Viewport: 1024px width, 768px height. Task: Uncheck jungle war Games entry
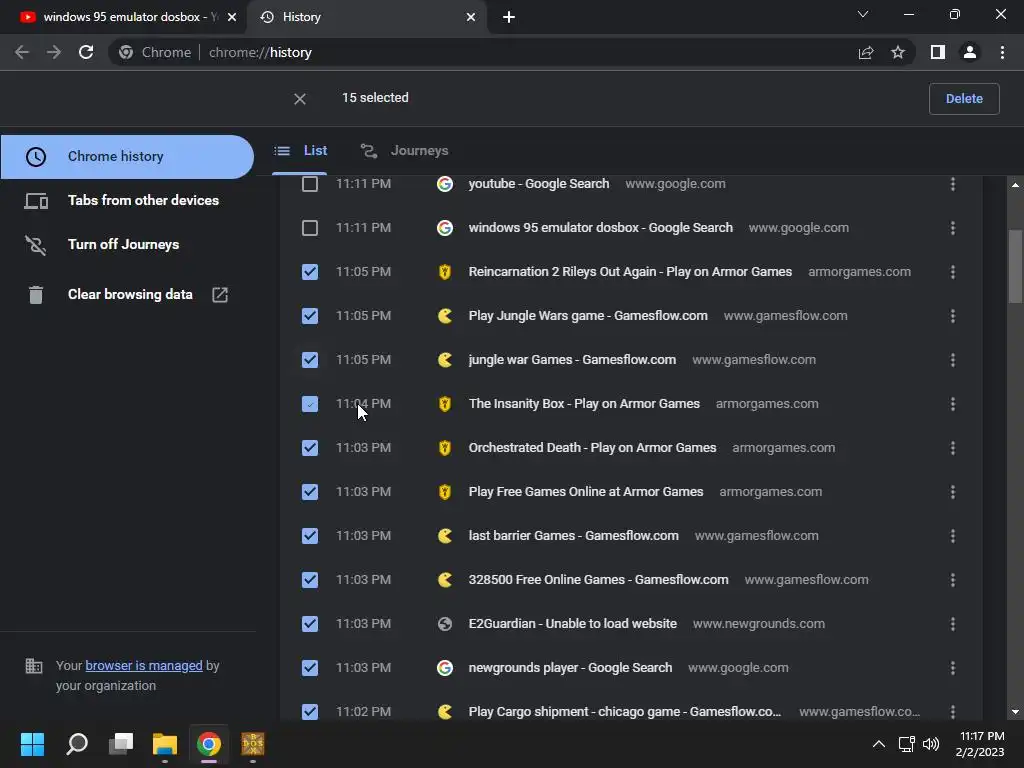coord(310,360)
